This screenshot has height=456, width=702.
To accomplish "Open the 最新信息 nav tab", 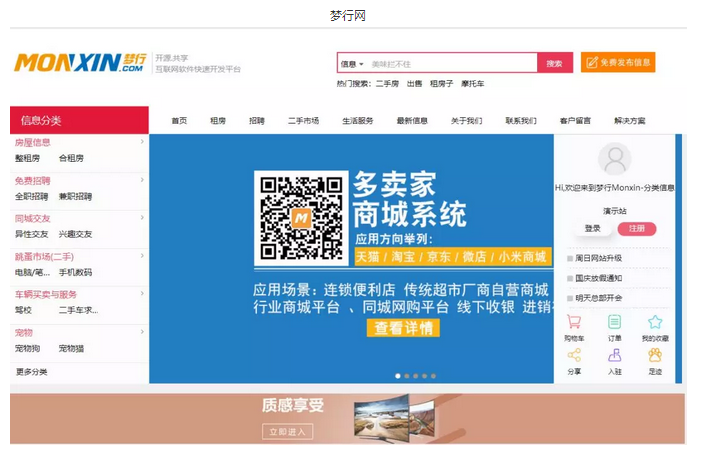I will (x=412, y=121).
